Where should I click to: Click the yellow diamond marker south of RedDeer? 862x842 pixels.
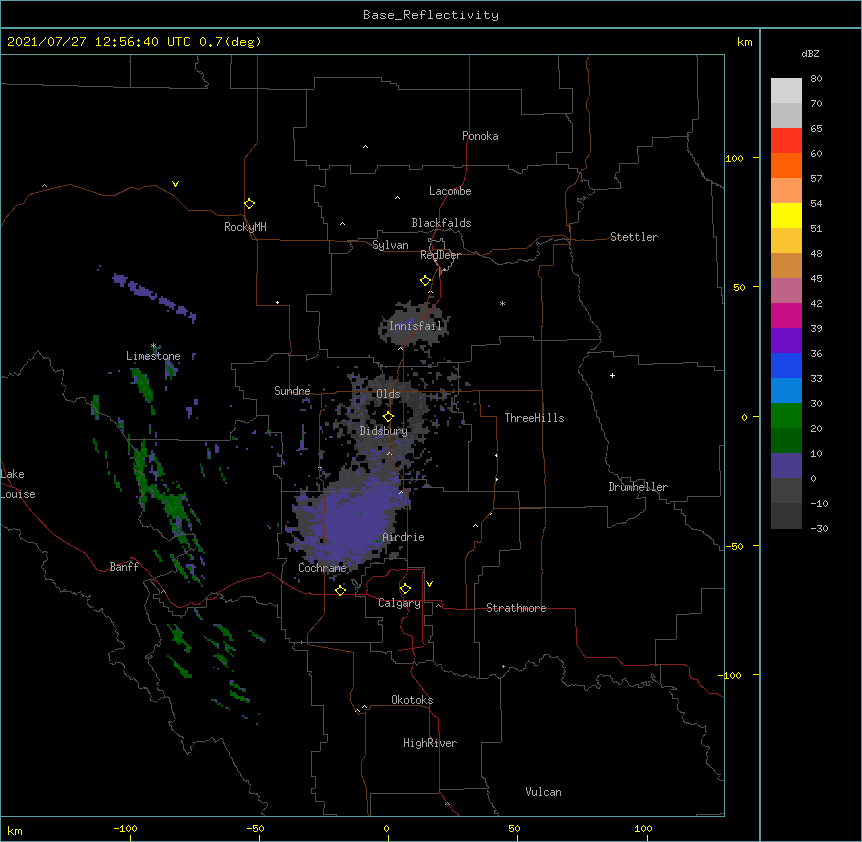426,281
